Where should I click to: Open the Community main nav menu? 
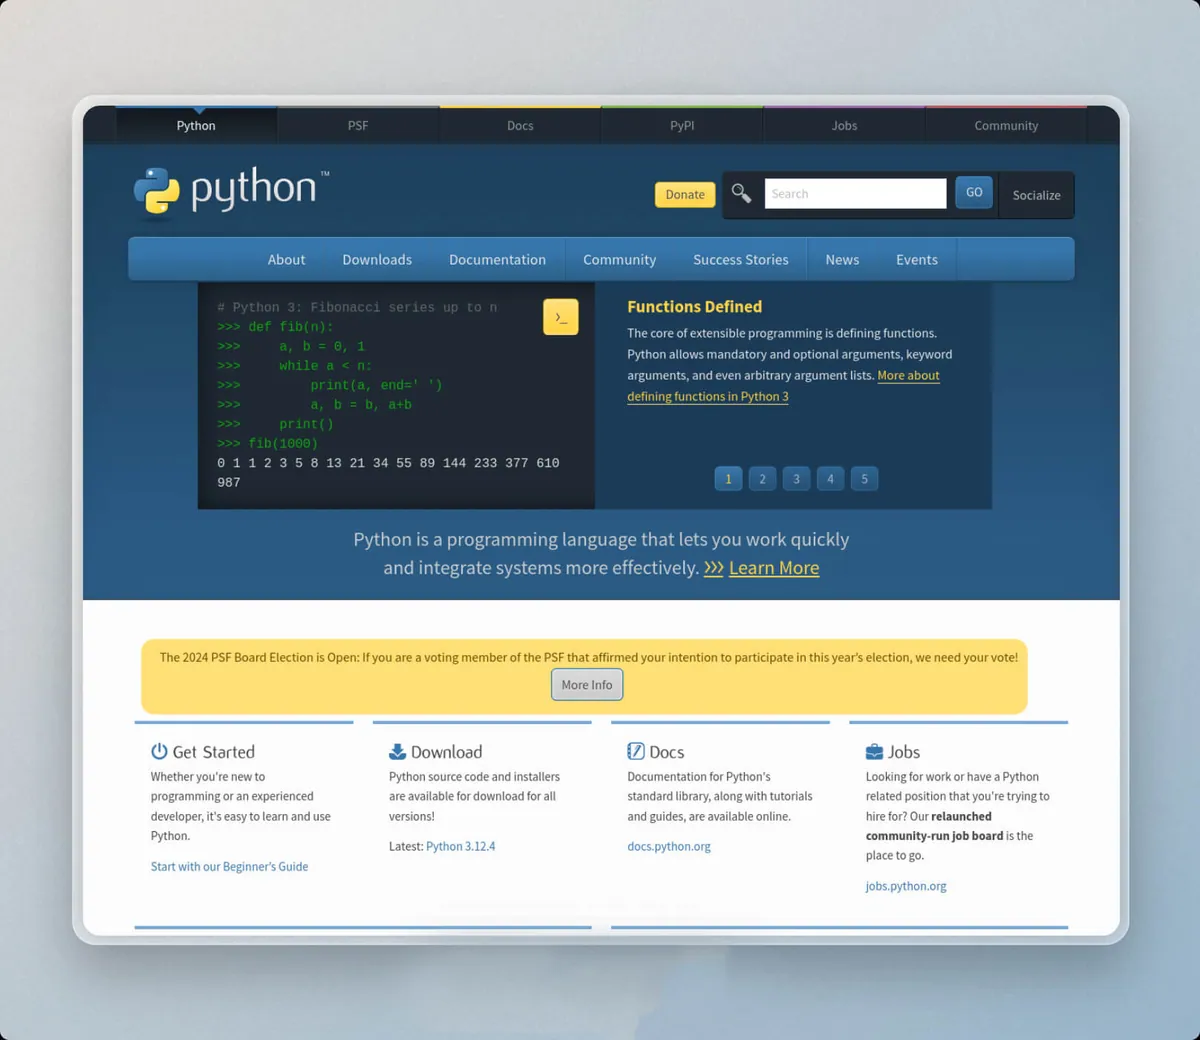(x=620, y=259)
